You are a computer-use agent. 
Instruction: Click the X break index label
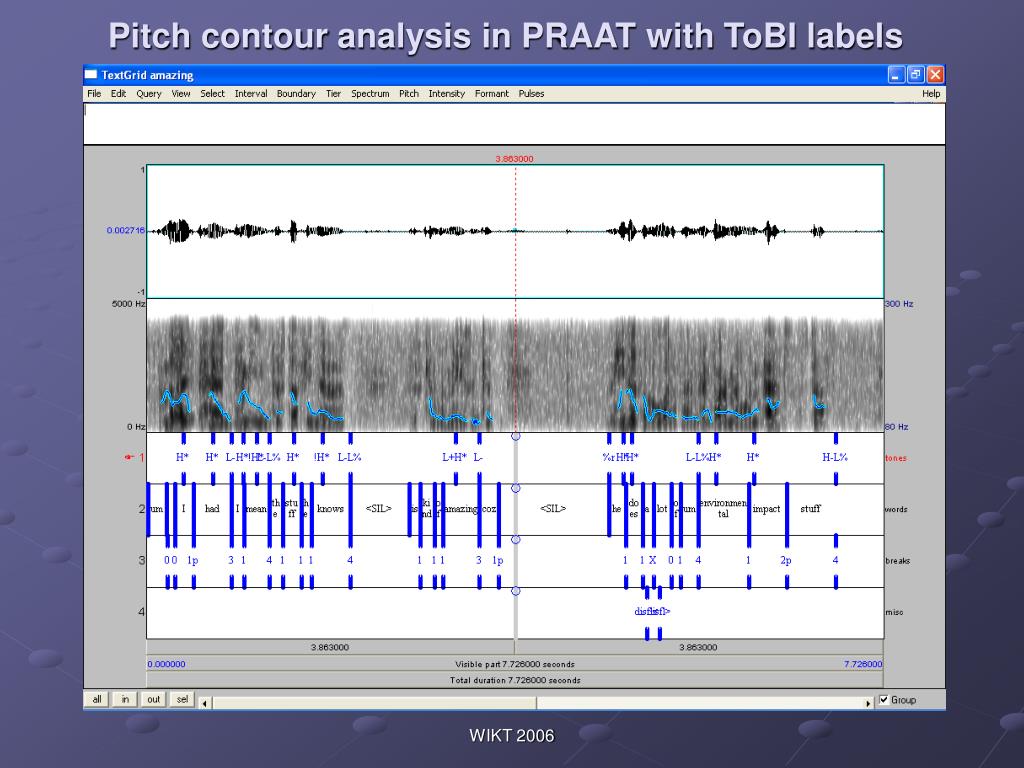(x=652, y=560)
